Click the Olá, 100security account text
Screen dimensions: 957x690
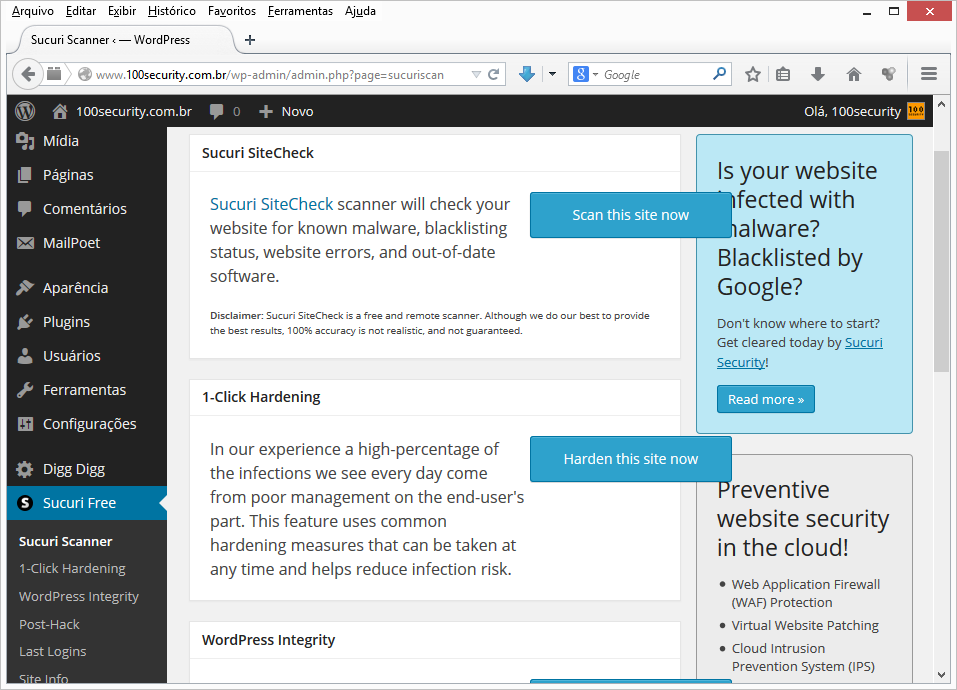pyautogui.click(x=852, y=112)
